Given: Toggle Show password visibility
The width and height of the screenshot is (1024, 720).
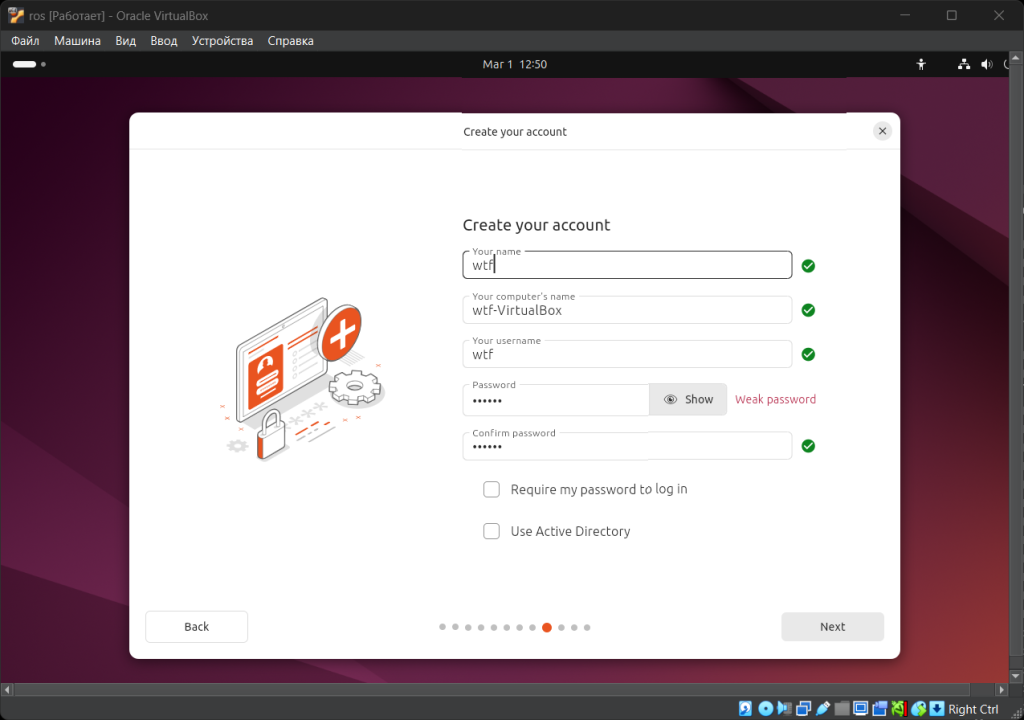Looking at the screenshot, I should point(688,399).
